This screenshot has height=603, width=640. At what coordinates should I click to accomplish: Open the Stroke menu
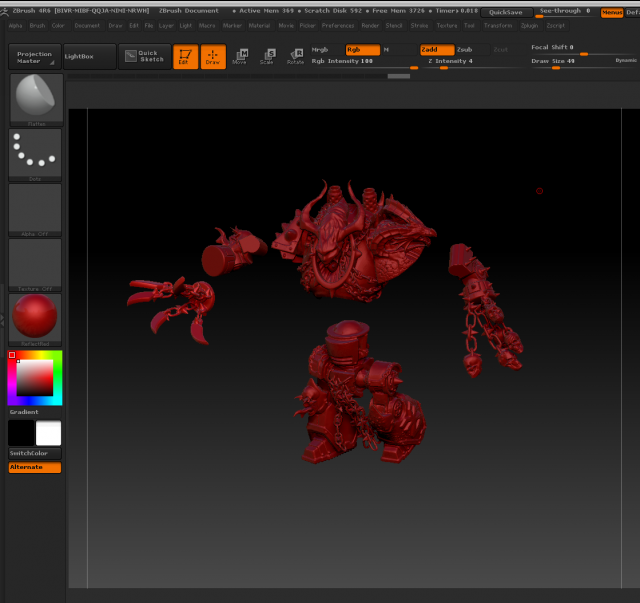click(420, 26)
